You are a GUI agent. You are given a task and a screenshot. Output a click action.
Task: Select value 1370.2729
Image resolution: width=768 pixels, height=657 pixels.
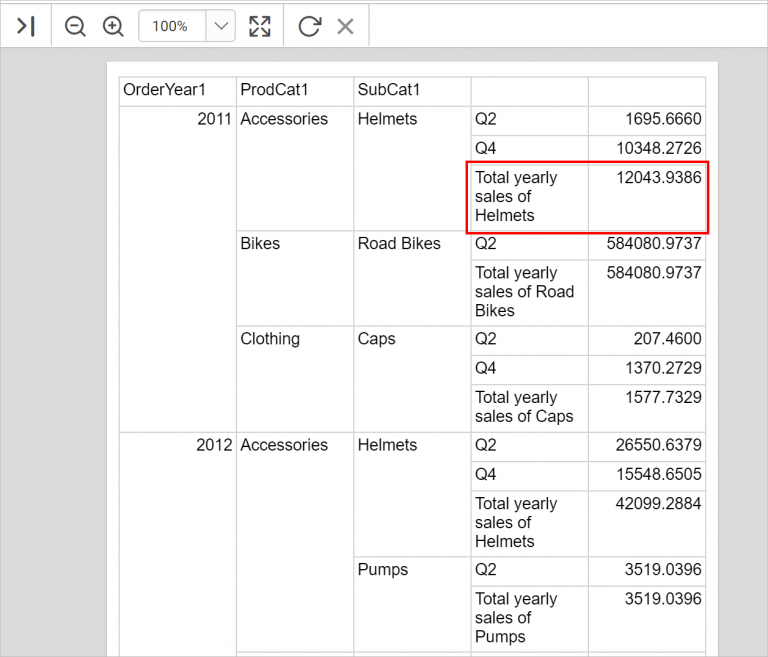647,369
